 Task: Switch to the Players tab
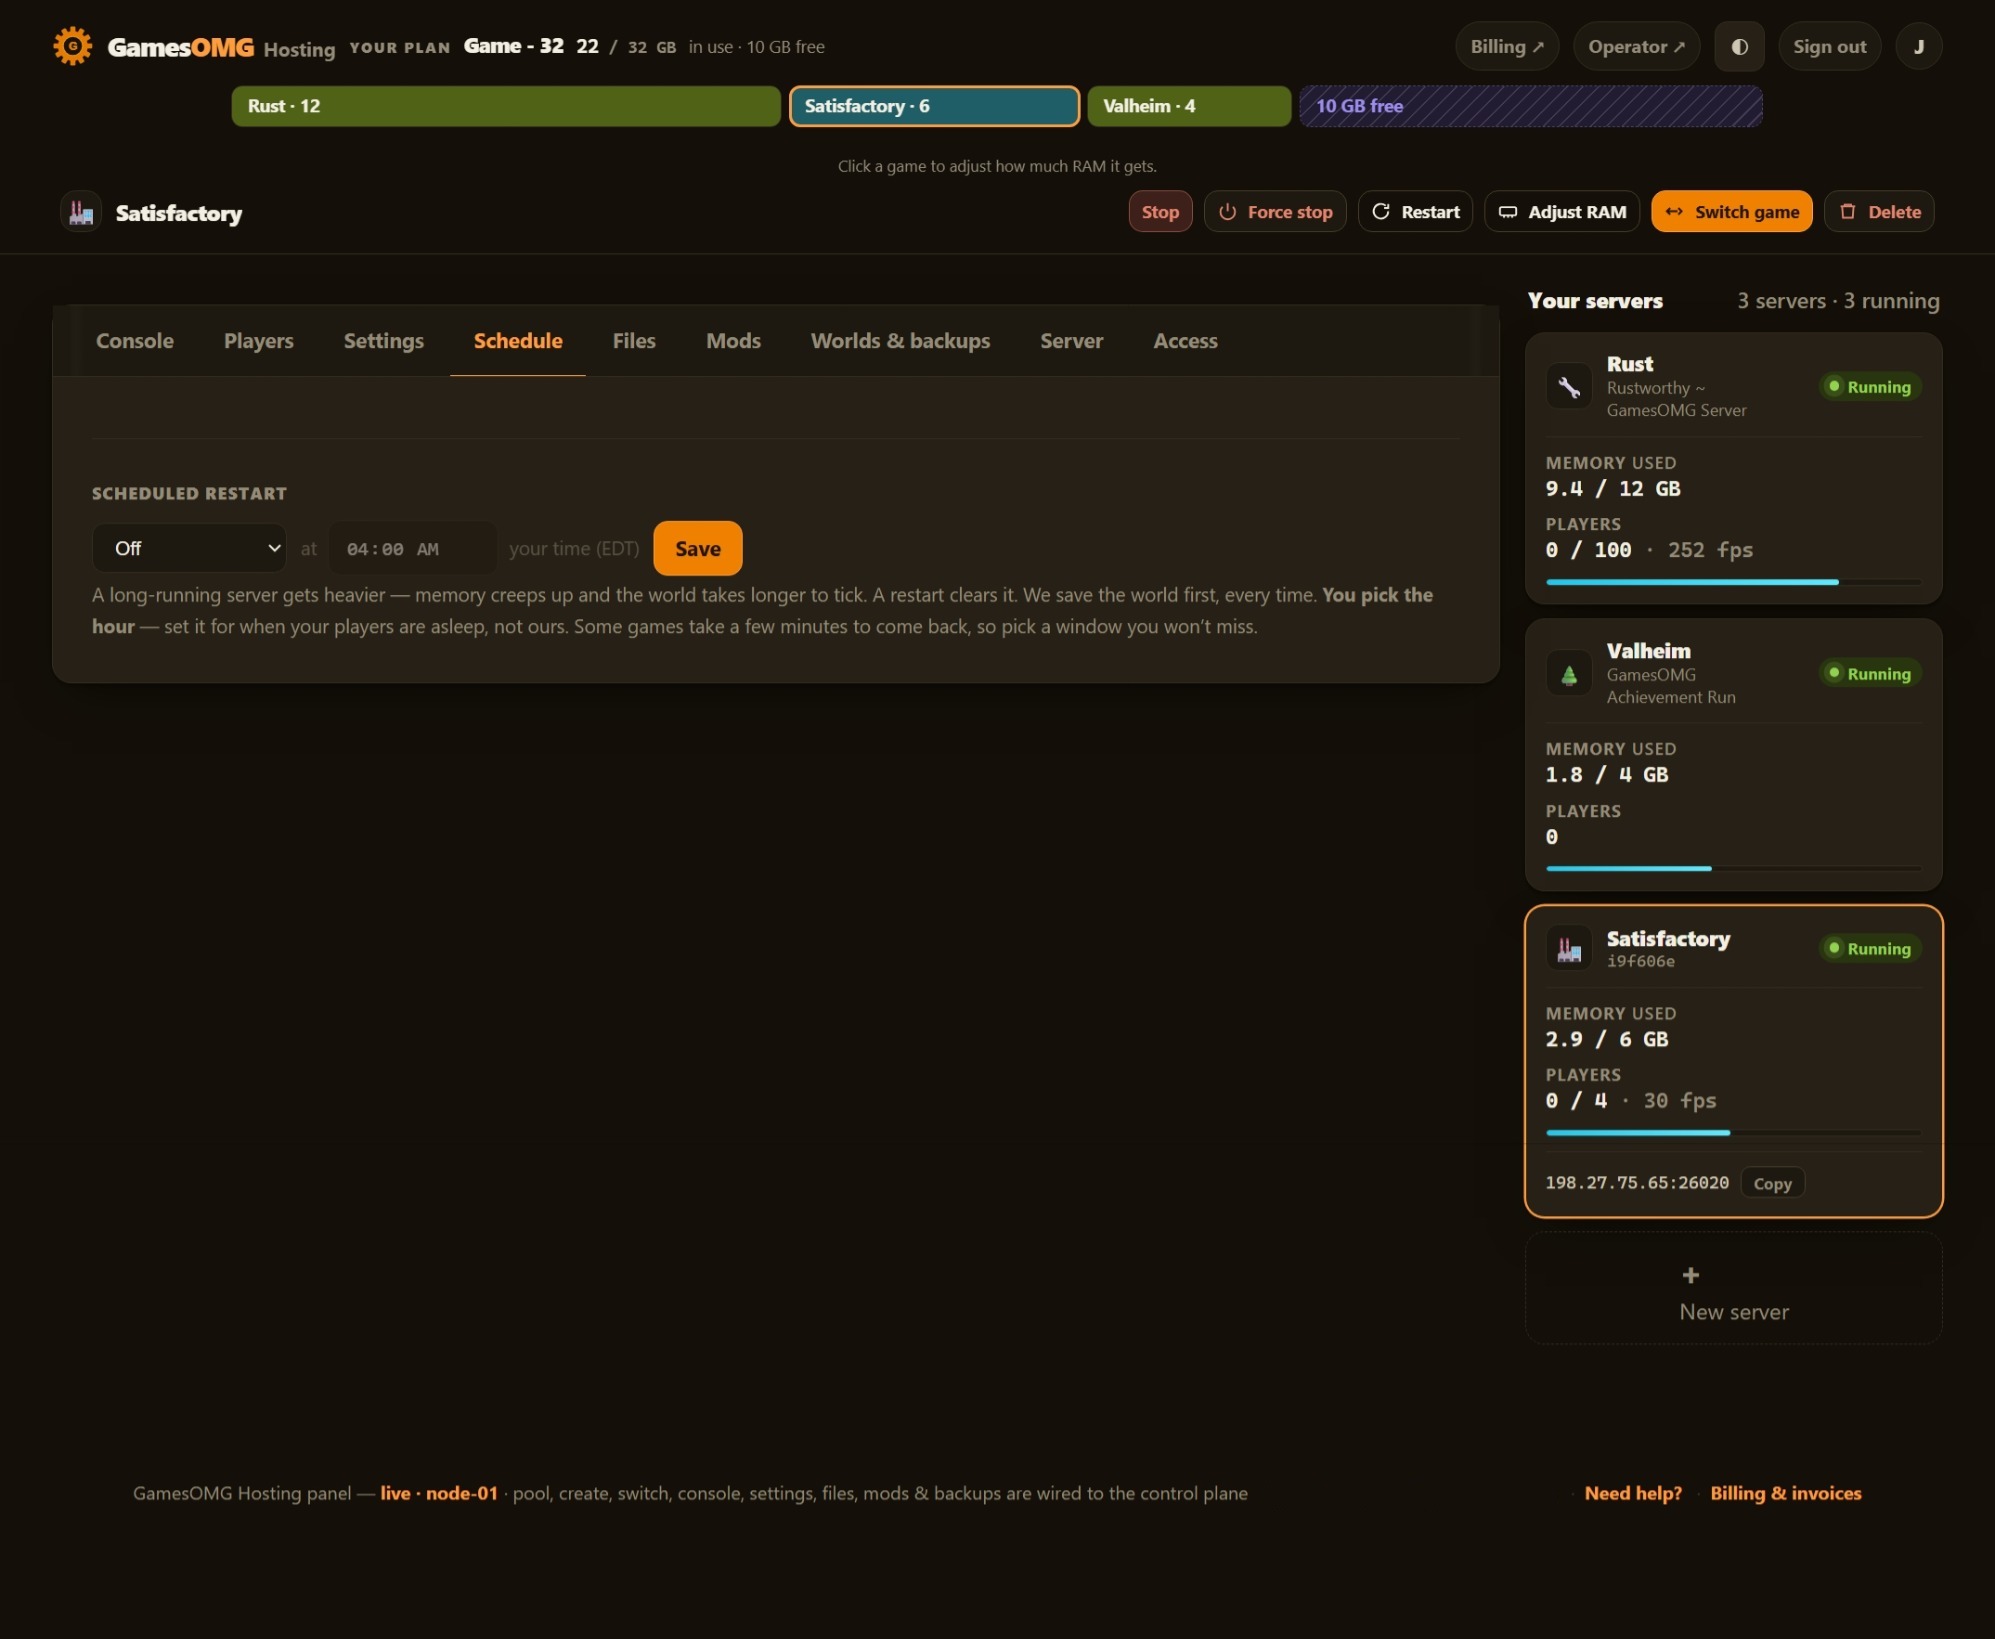[x=259, y=341]
